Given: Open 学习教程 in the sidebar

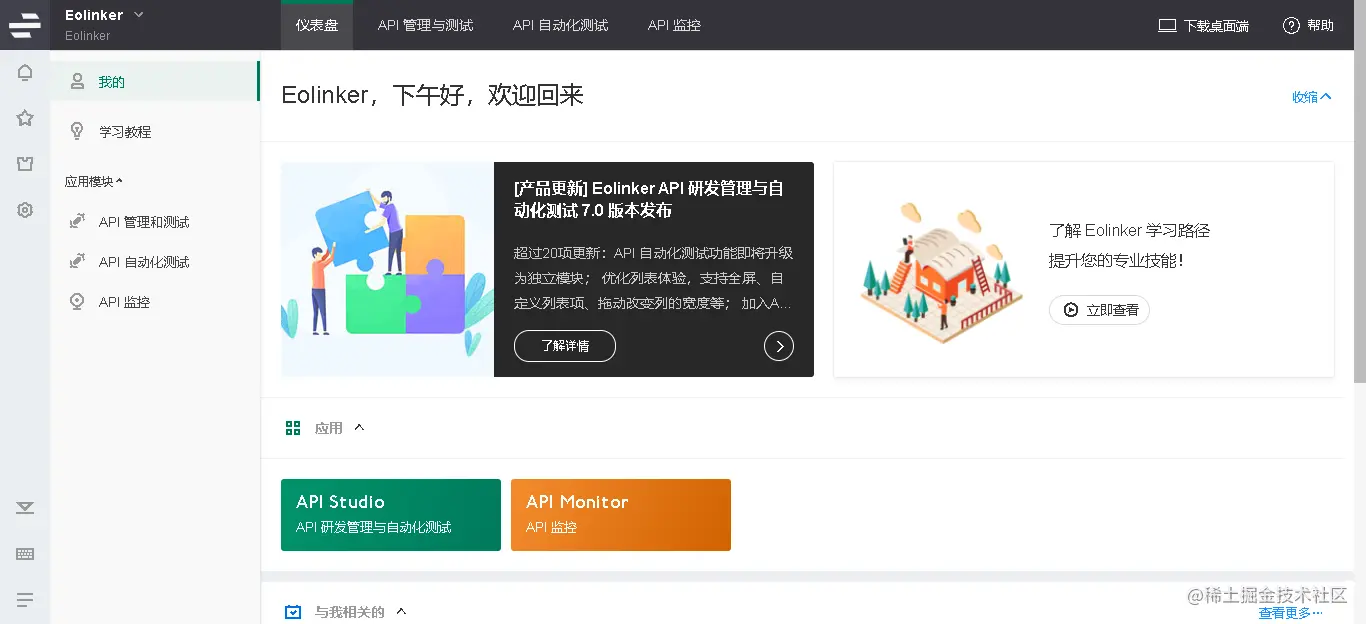Looking at the screenshot, I should [155, 131].
